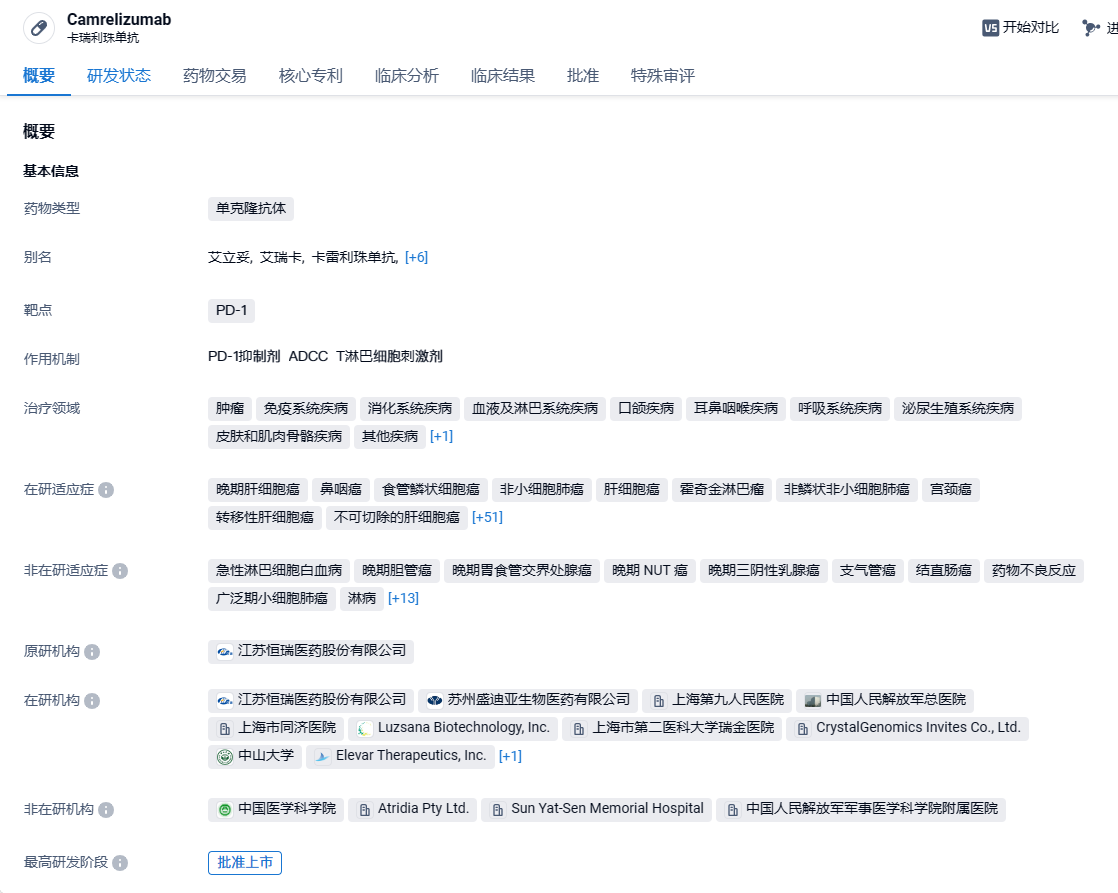
Task: Click the 中山大学 emblem icon
Action: tap(225, 756)
